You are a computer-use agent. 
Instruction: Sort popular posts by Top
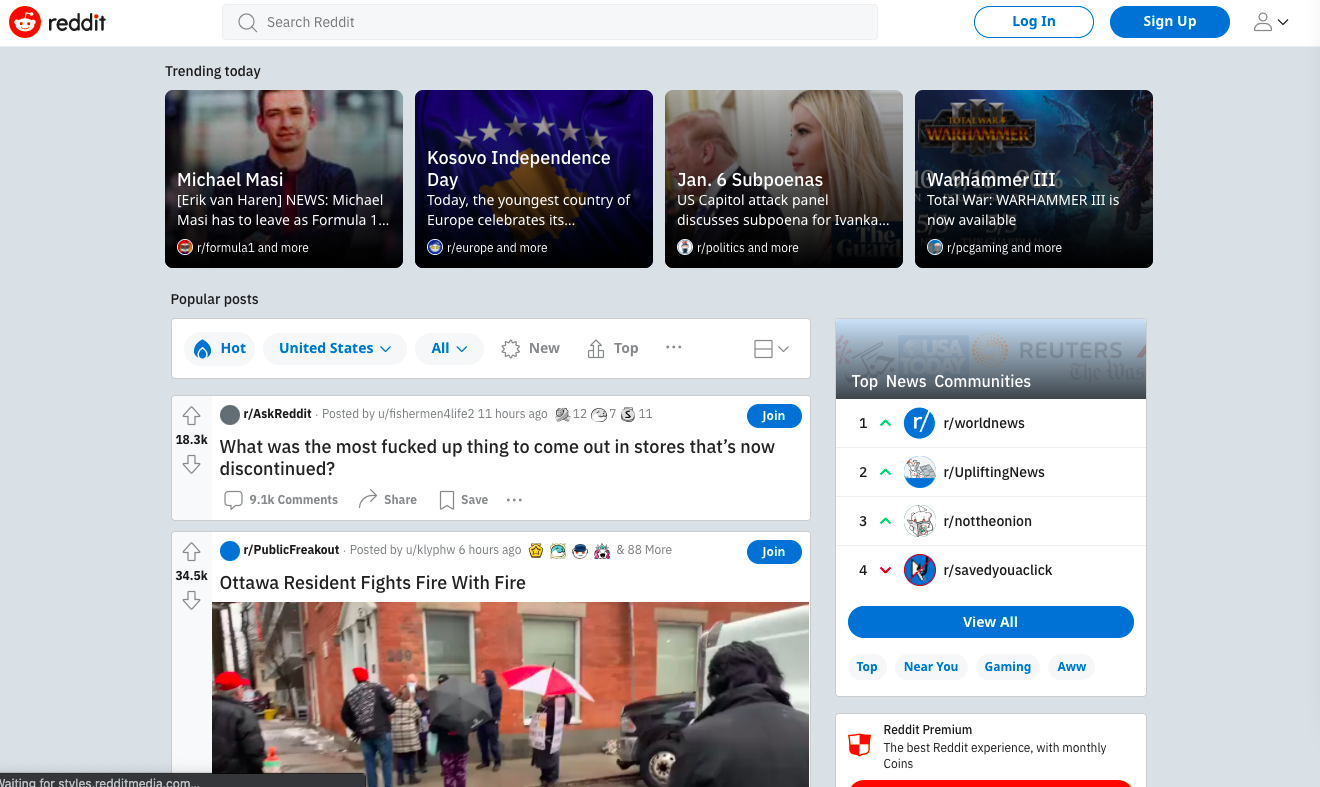613,348
